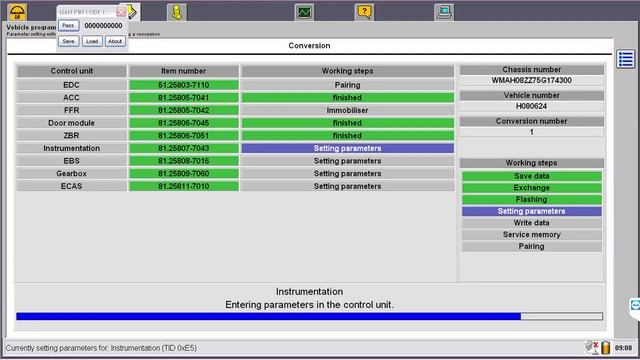The image size is (640, 360).
Task: Click ACC finished working step cell
Action: click(347, 98)
